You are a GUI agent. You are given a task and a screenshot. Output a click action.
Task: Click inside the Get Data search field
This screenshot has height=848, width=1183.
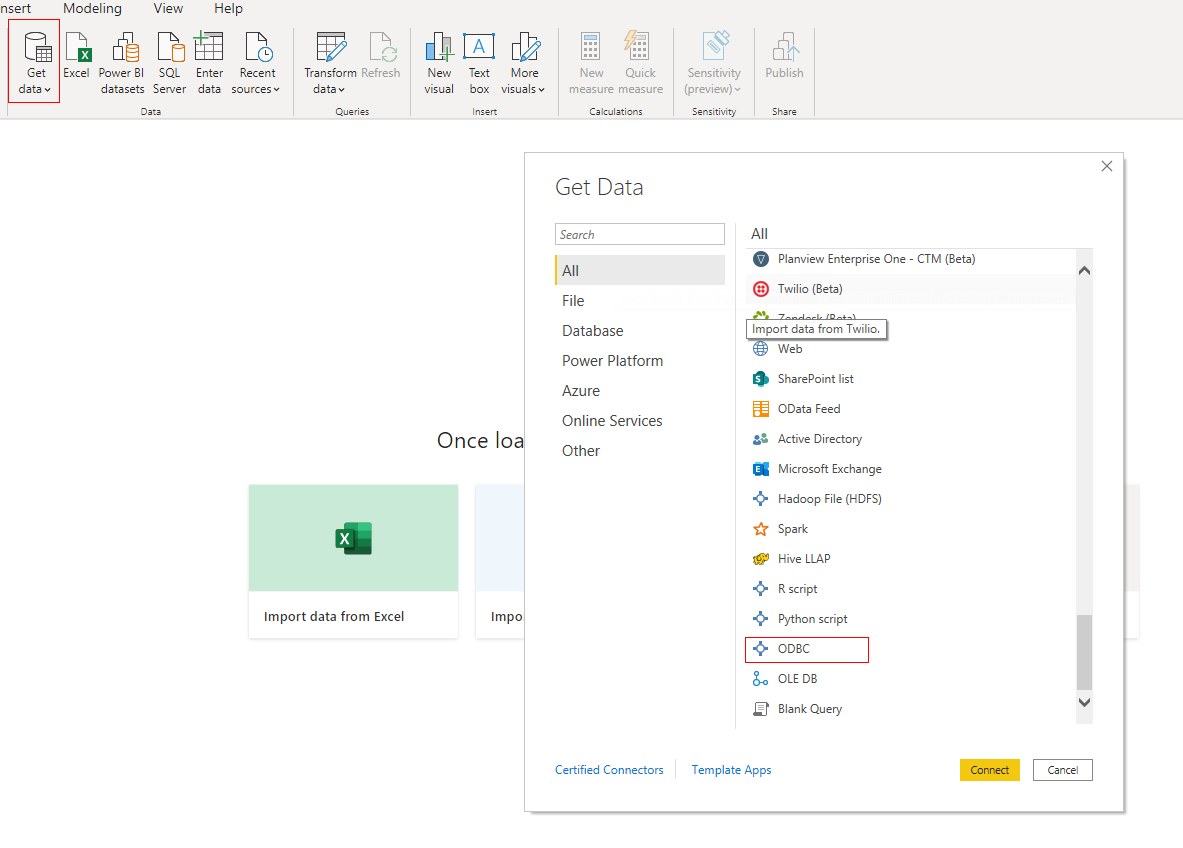pyautogui.click(x=640, y=234)
